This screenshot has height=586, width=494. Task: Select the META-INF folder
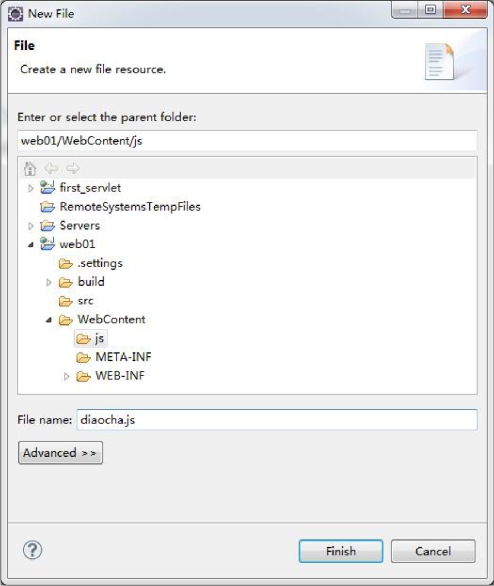114,357
